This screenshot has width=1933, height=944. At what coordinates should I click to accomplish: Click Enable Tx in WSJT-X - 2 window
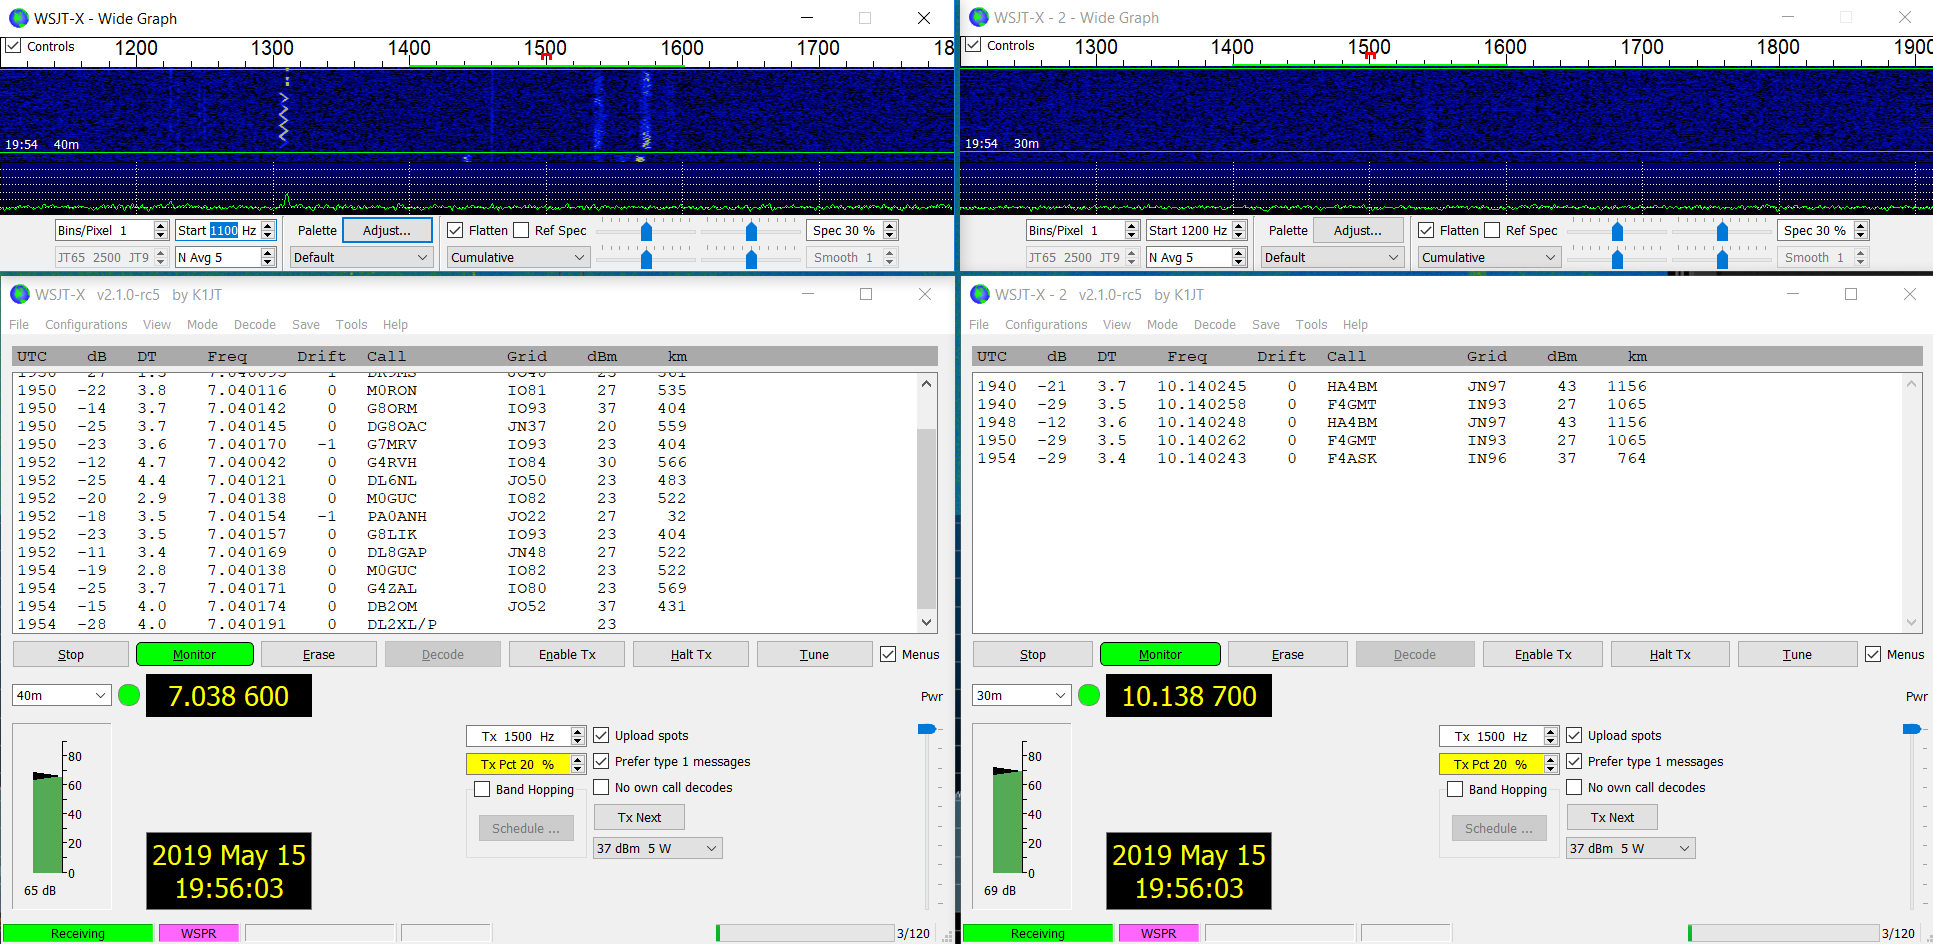point(1543,654)
